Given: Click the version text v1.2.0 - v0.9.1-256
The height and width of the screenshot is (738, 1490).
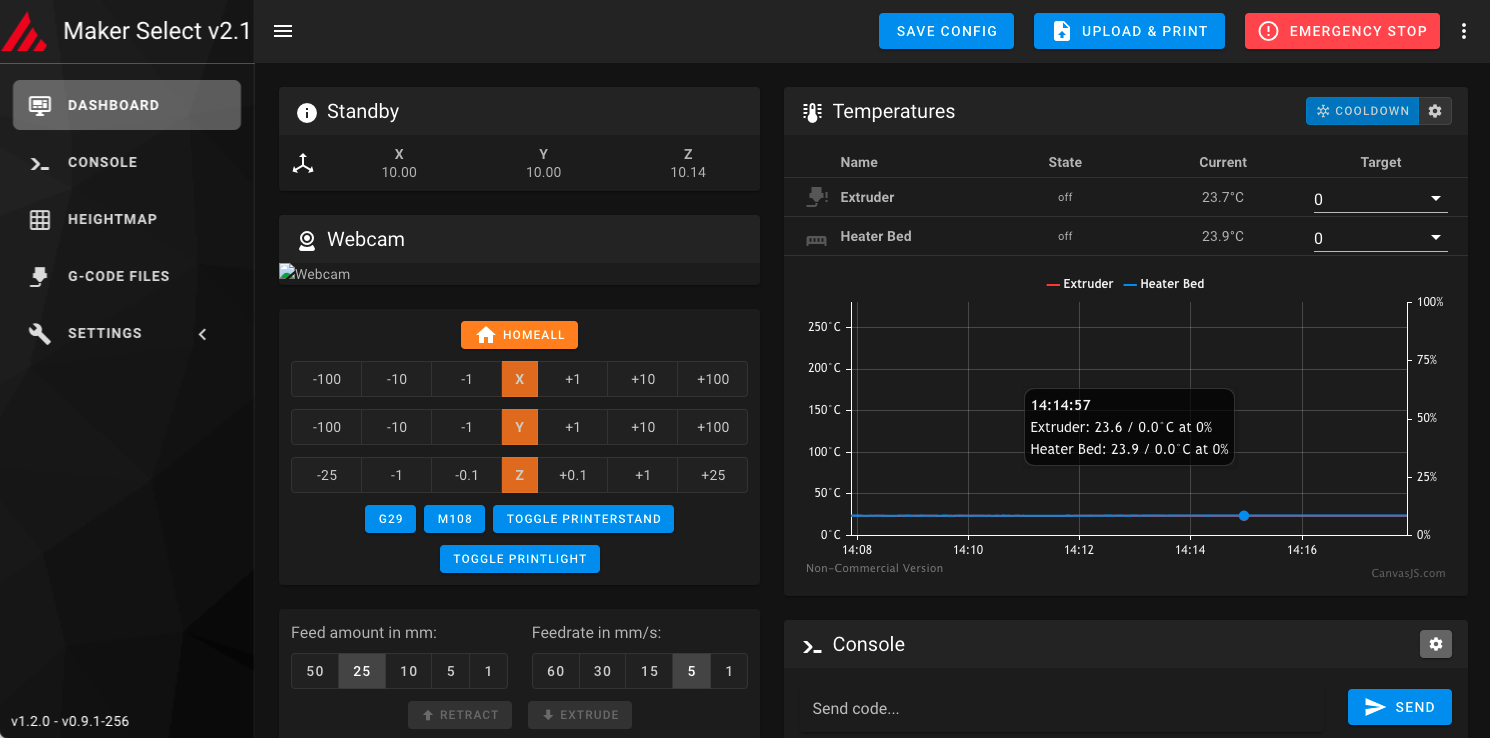Looking at the screenshot, I should click(70, 721).
